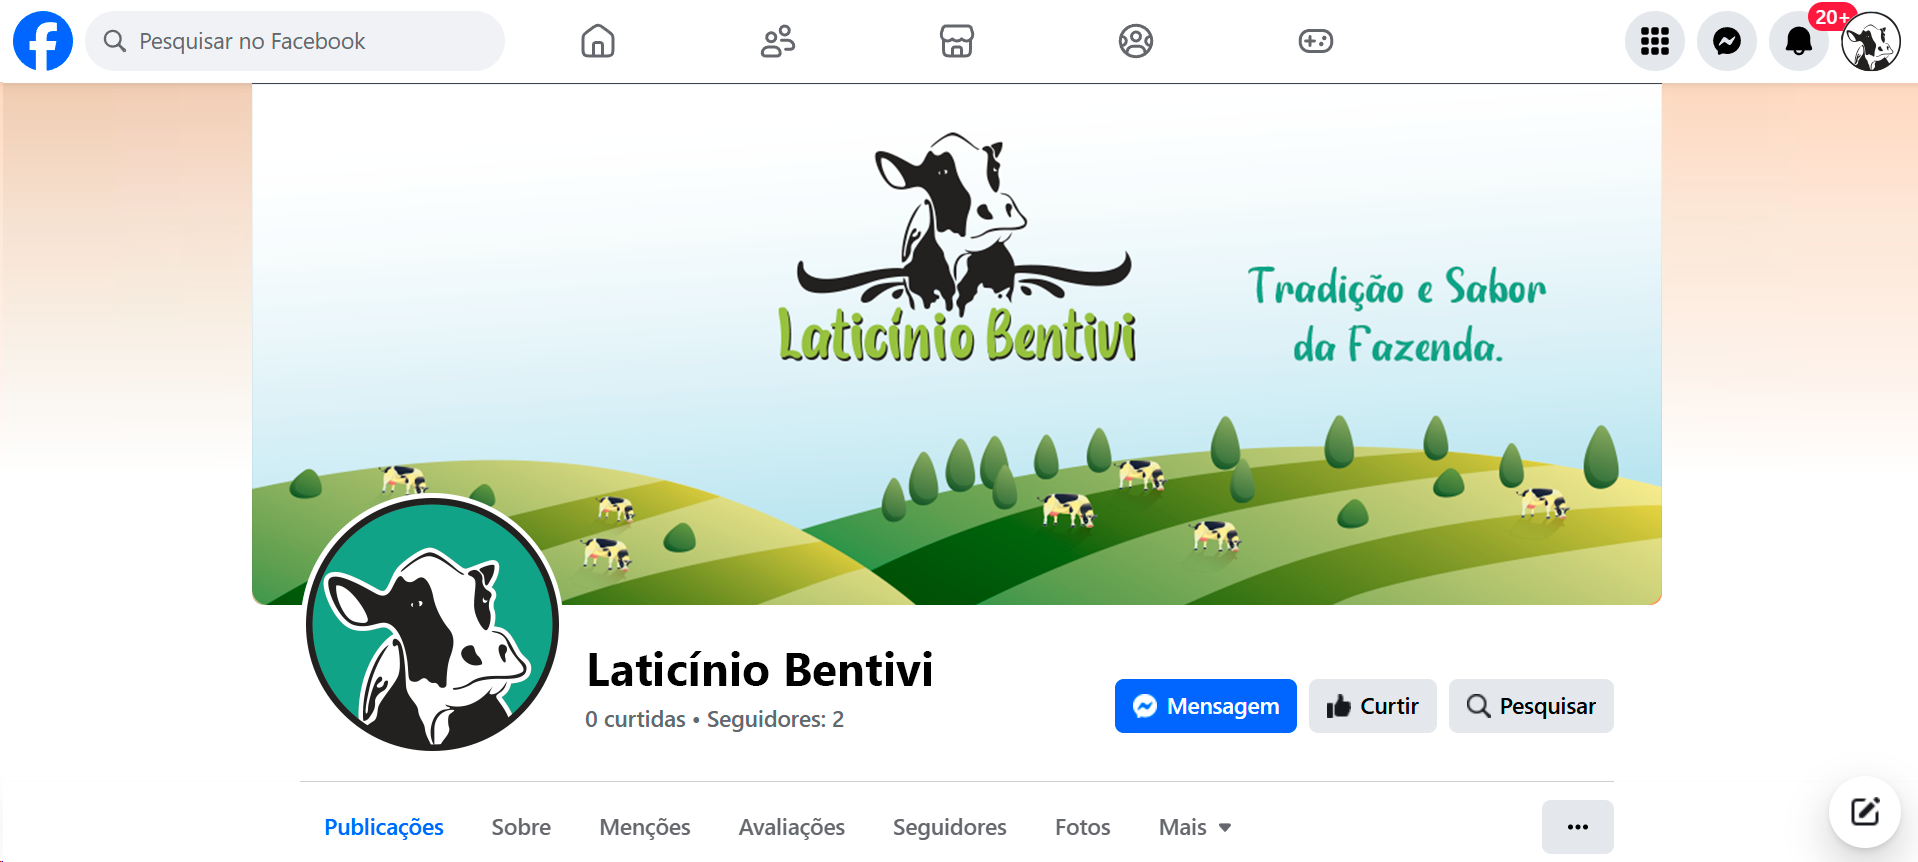The image size is (1918, 862).
Task: Go to the Home feed icon
Action: pyautogui.click(x=598, y=41)
